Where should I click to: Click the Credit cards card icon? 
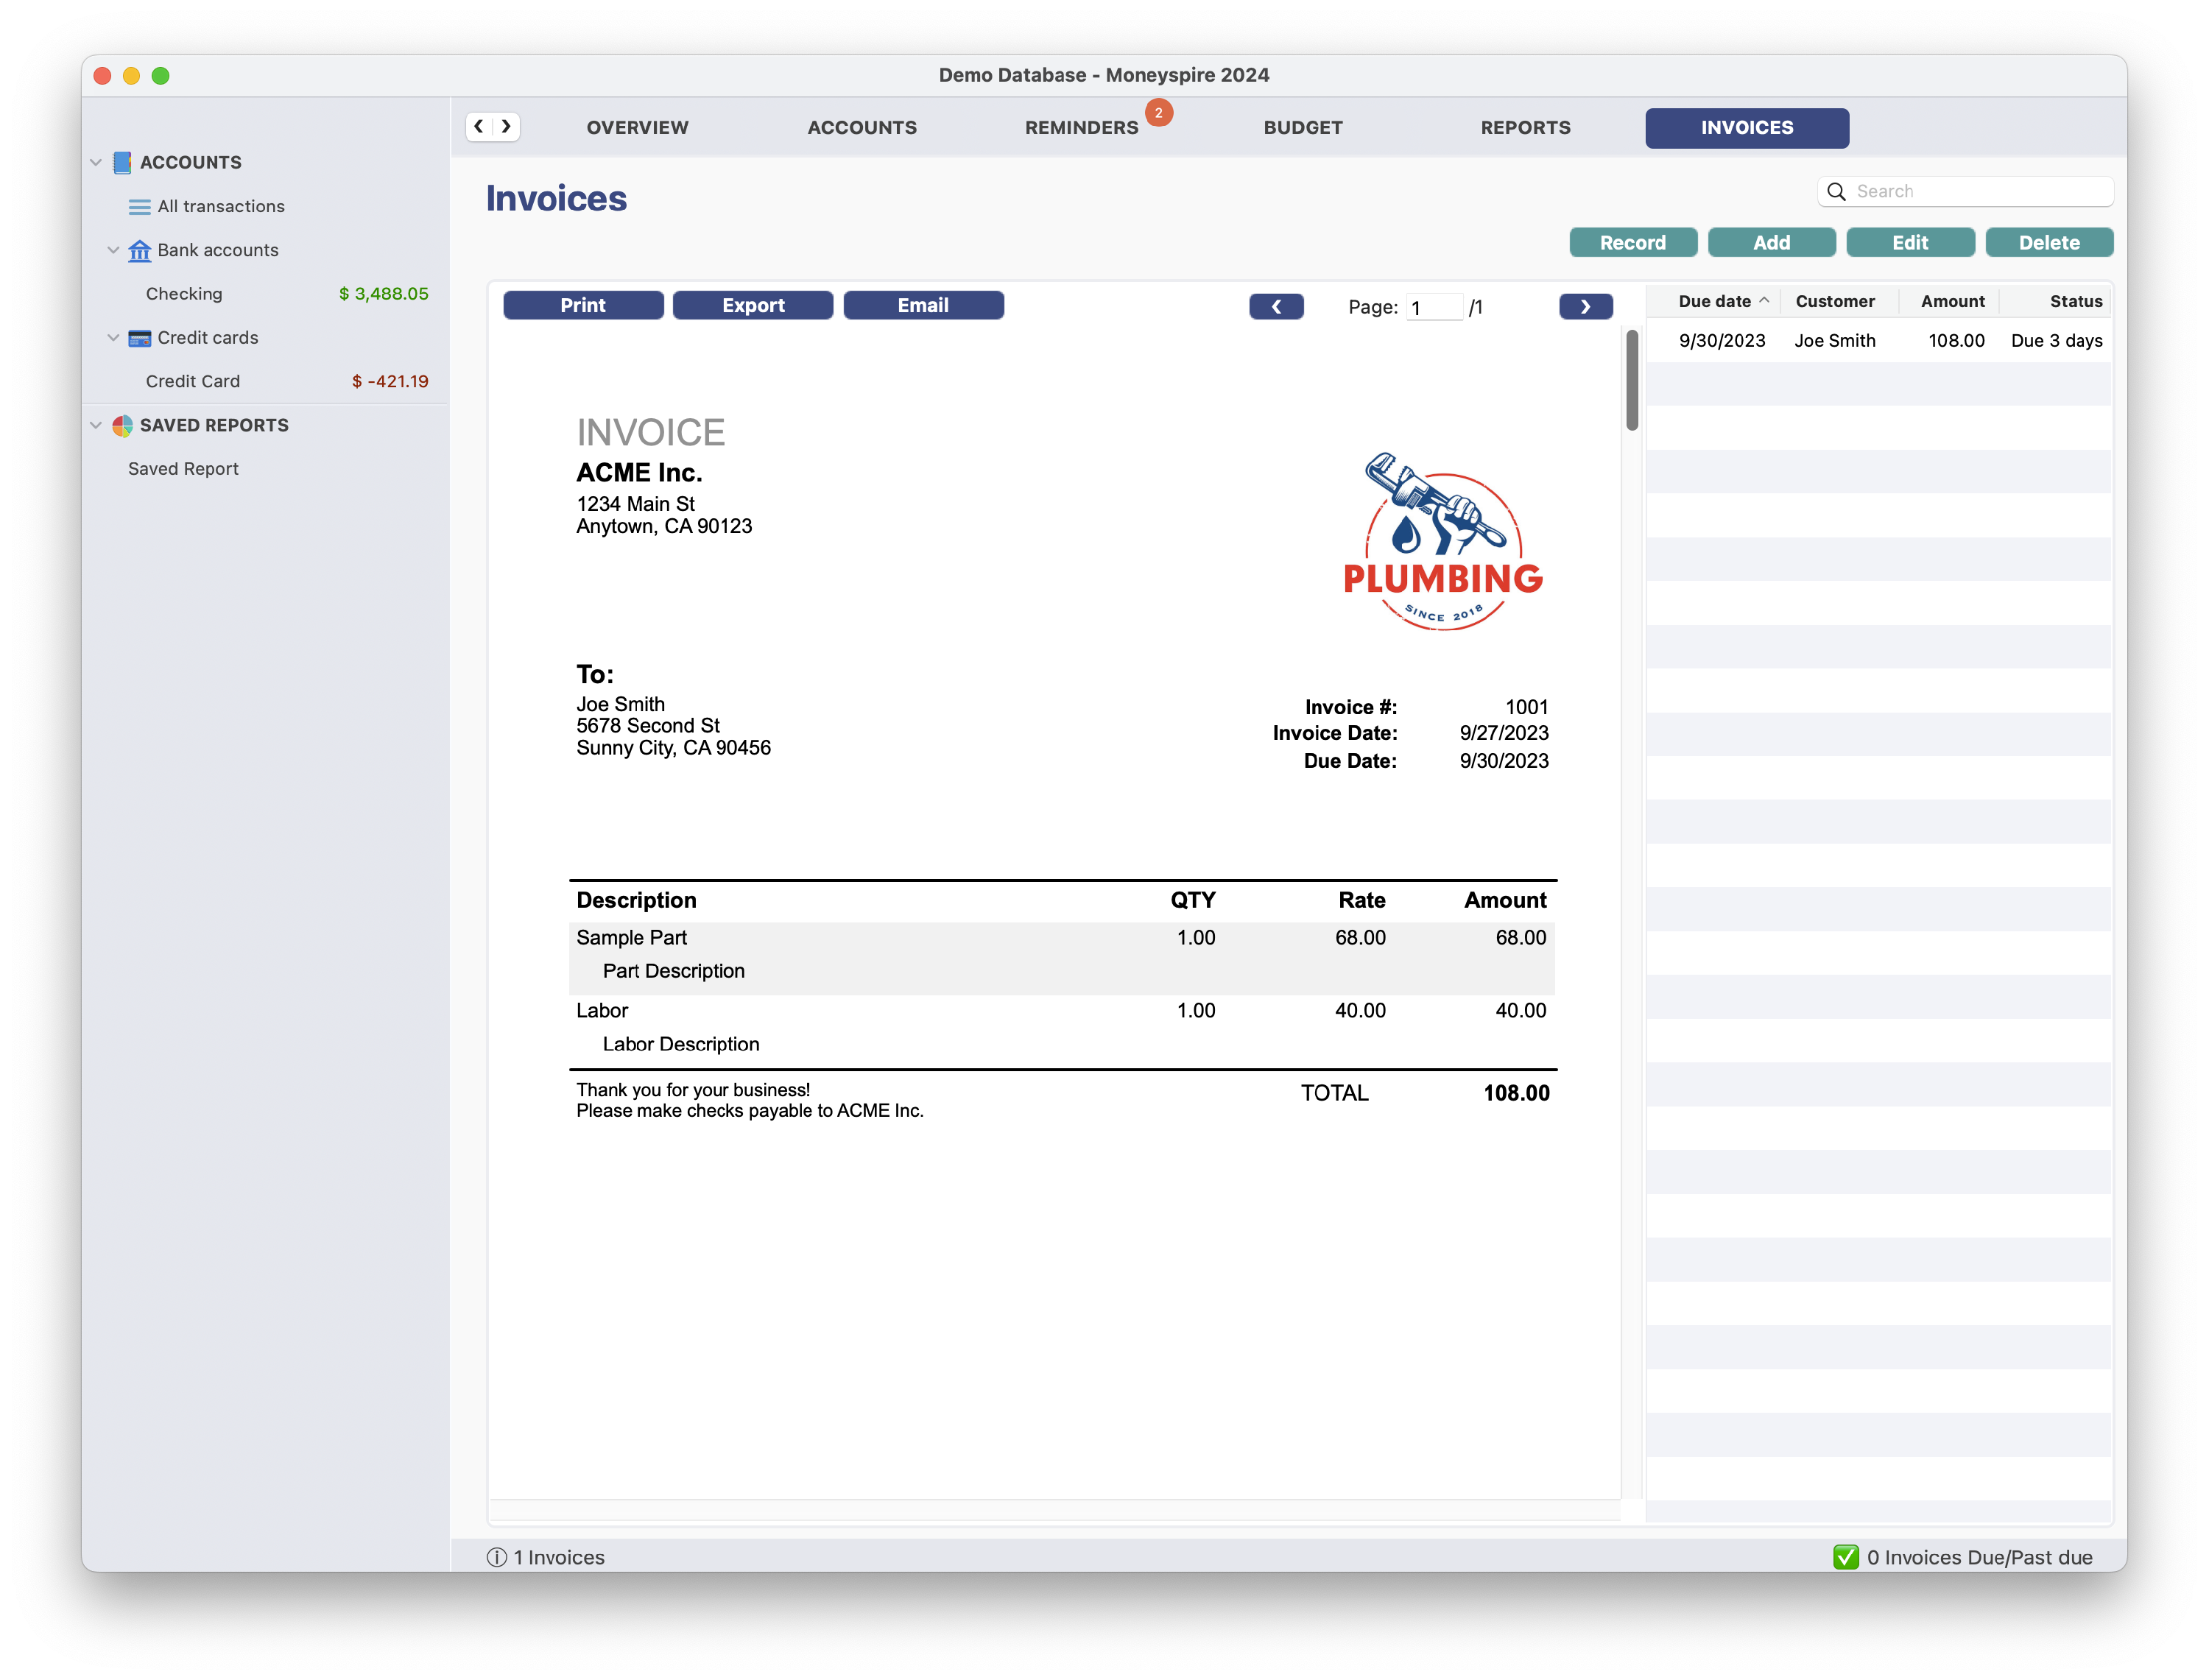point(139,338)
